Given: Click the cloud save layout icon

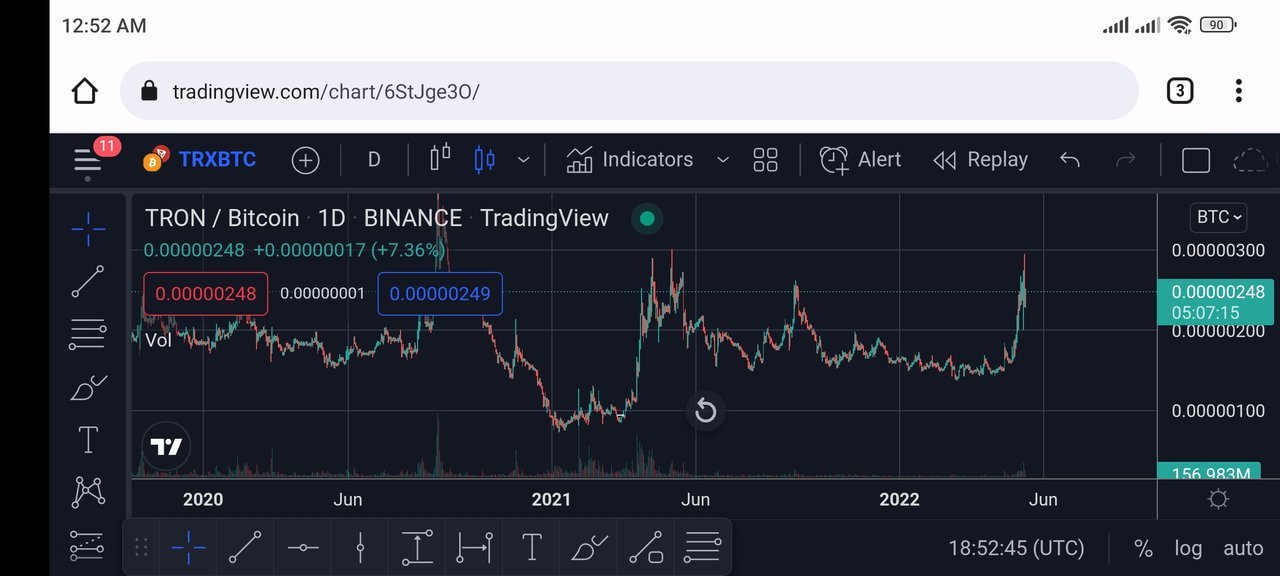Looking at the screenshot, I should click(1250, 160).
